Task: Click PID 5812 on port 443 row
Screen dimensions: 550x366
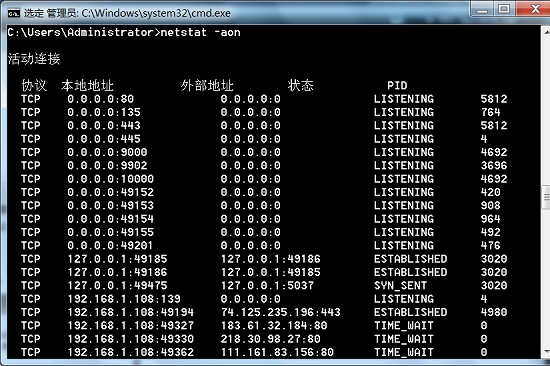Action: coord(494,126)
